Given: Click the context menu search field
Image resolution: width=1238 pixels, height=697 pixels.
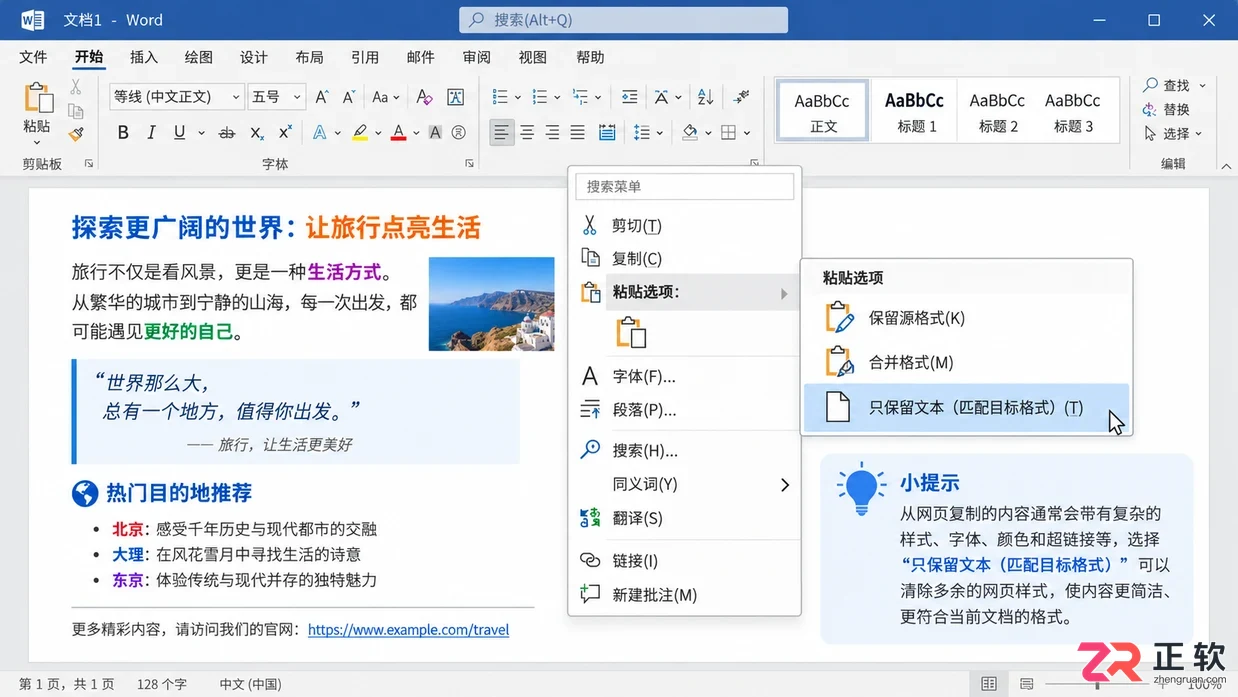Looking at the screenshot, I should [x=686, y=186].
